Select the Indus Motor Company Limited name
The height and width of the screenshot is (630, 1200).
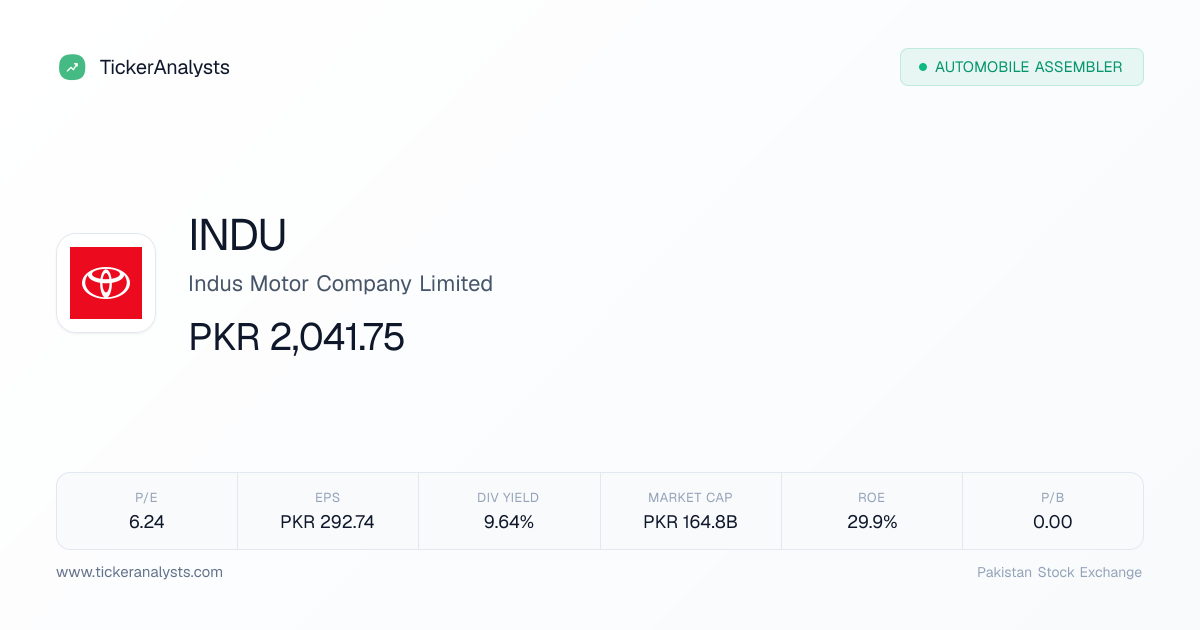click(x=340, y=284)
